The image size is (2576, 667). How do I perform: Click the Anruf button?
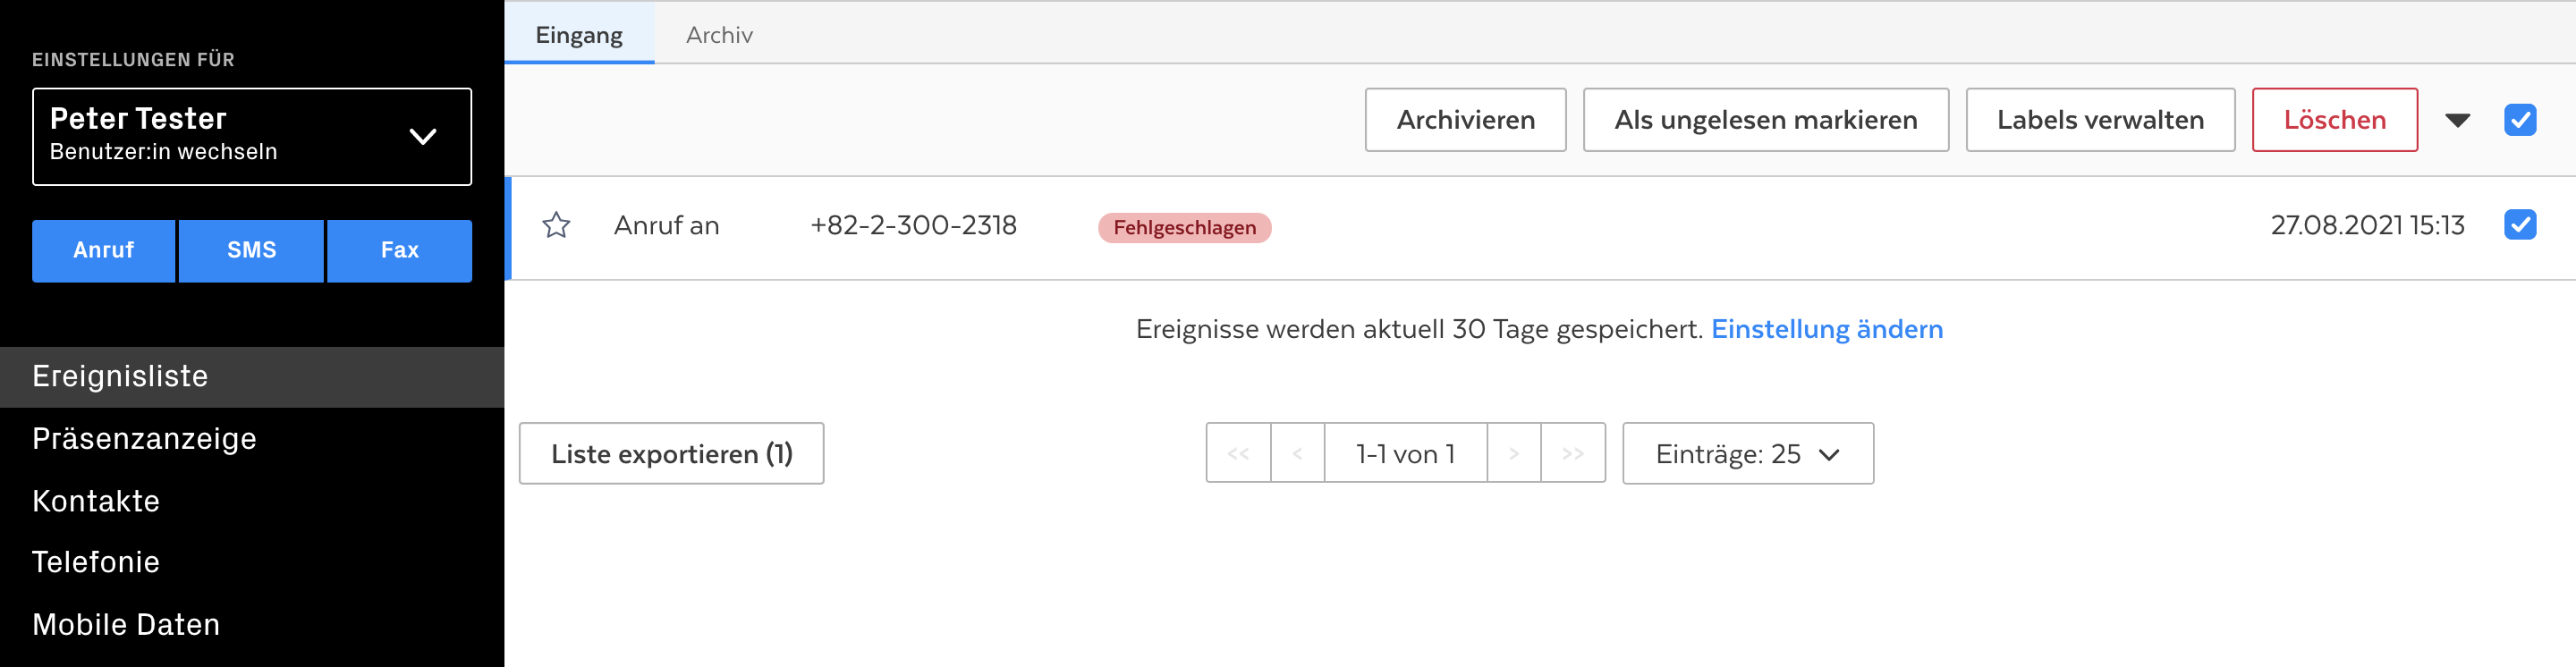pos(103,251)
